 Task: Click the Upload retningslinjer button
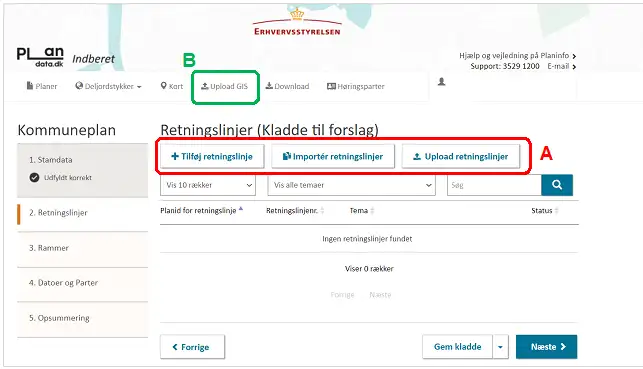(x=461, y=157)
